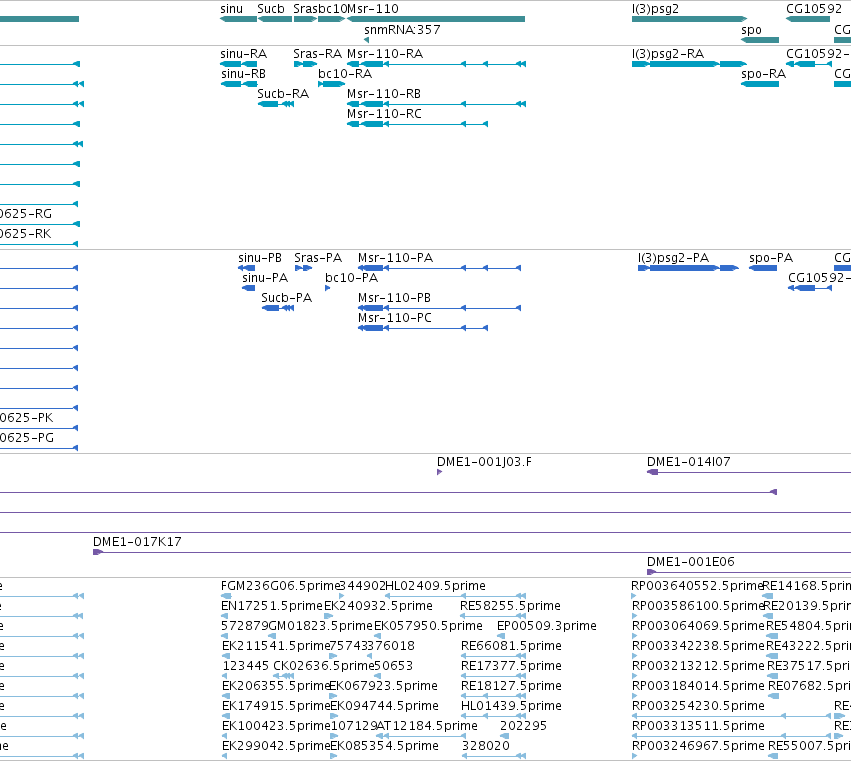Click the Msr-110-RA transcript label
851x761 pixels.
coord(385,54)
